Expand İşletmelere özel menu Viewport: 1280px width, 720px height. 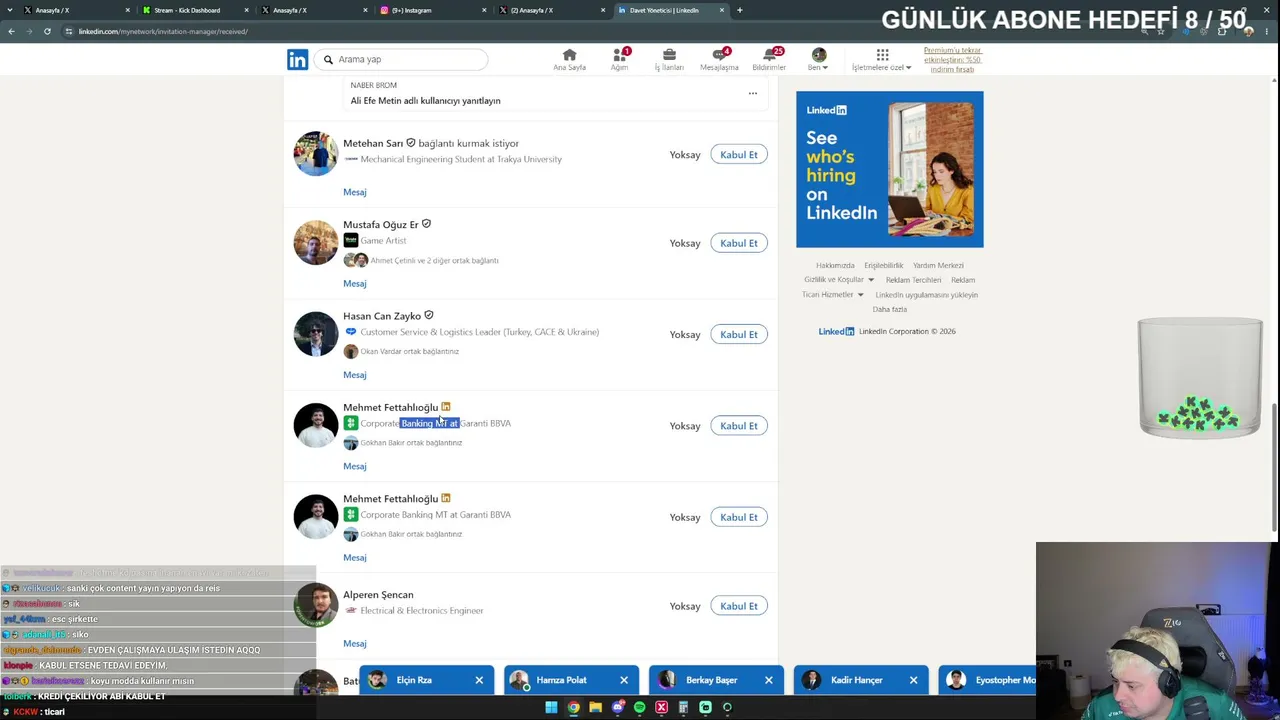(882, 60)
